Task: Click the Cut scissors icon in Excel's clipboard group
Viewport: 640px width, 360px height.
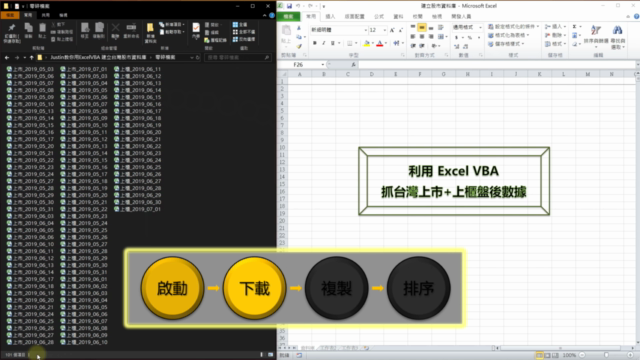Action: 299,28
